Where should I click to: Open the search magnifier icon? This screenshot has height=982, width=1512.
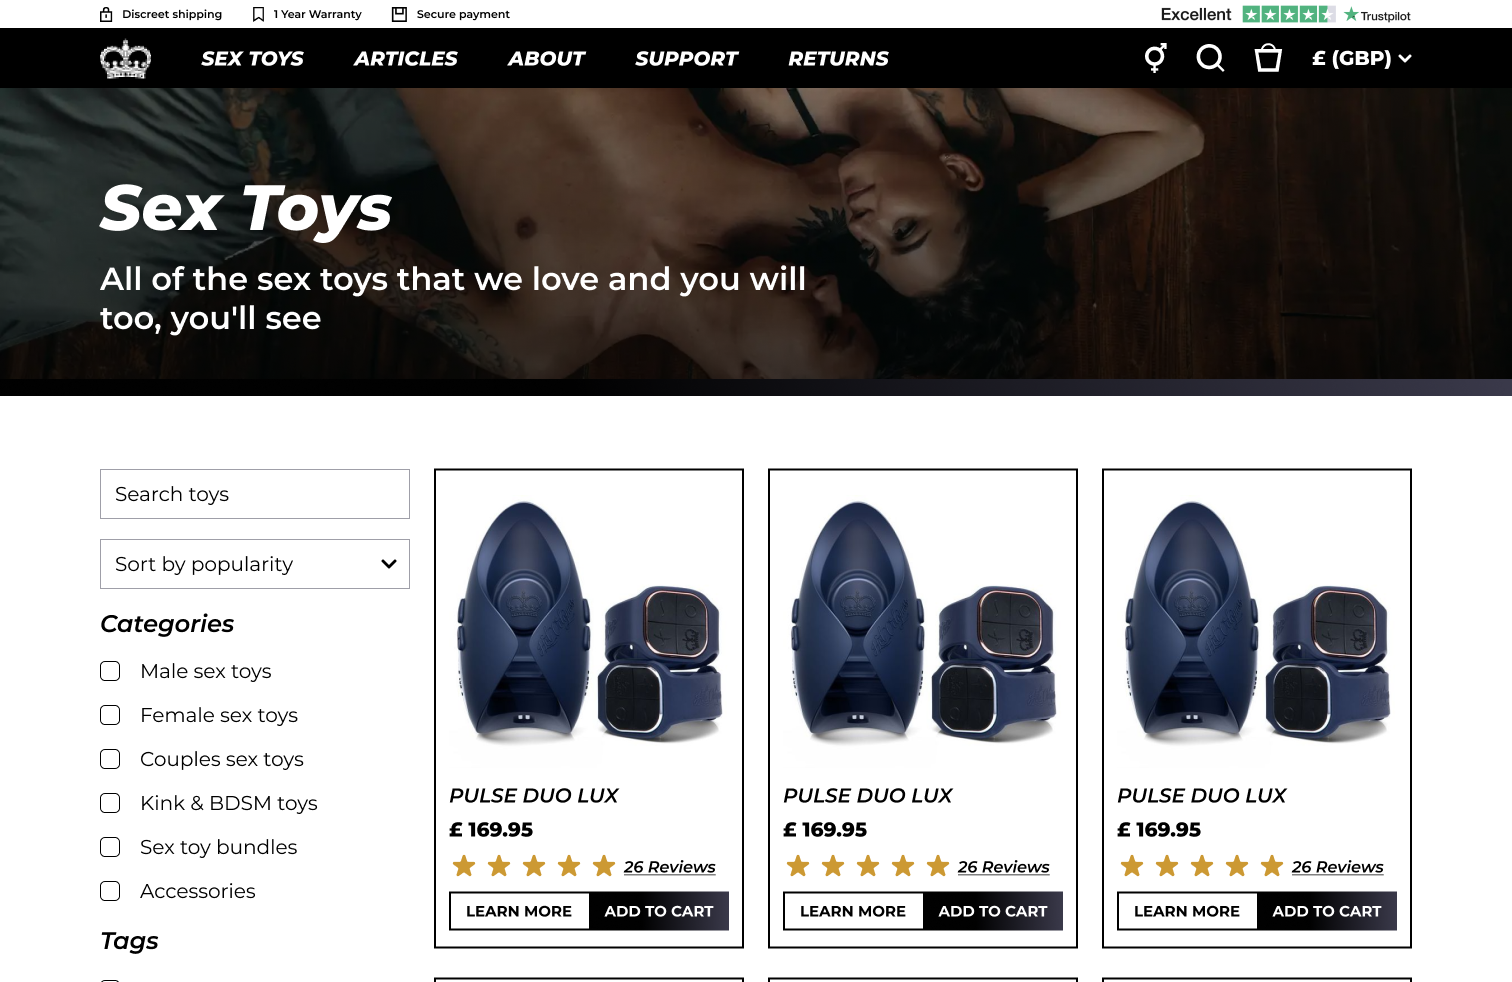(x=1210, y=58)
